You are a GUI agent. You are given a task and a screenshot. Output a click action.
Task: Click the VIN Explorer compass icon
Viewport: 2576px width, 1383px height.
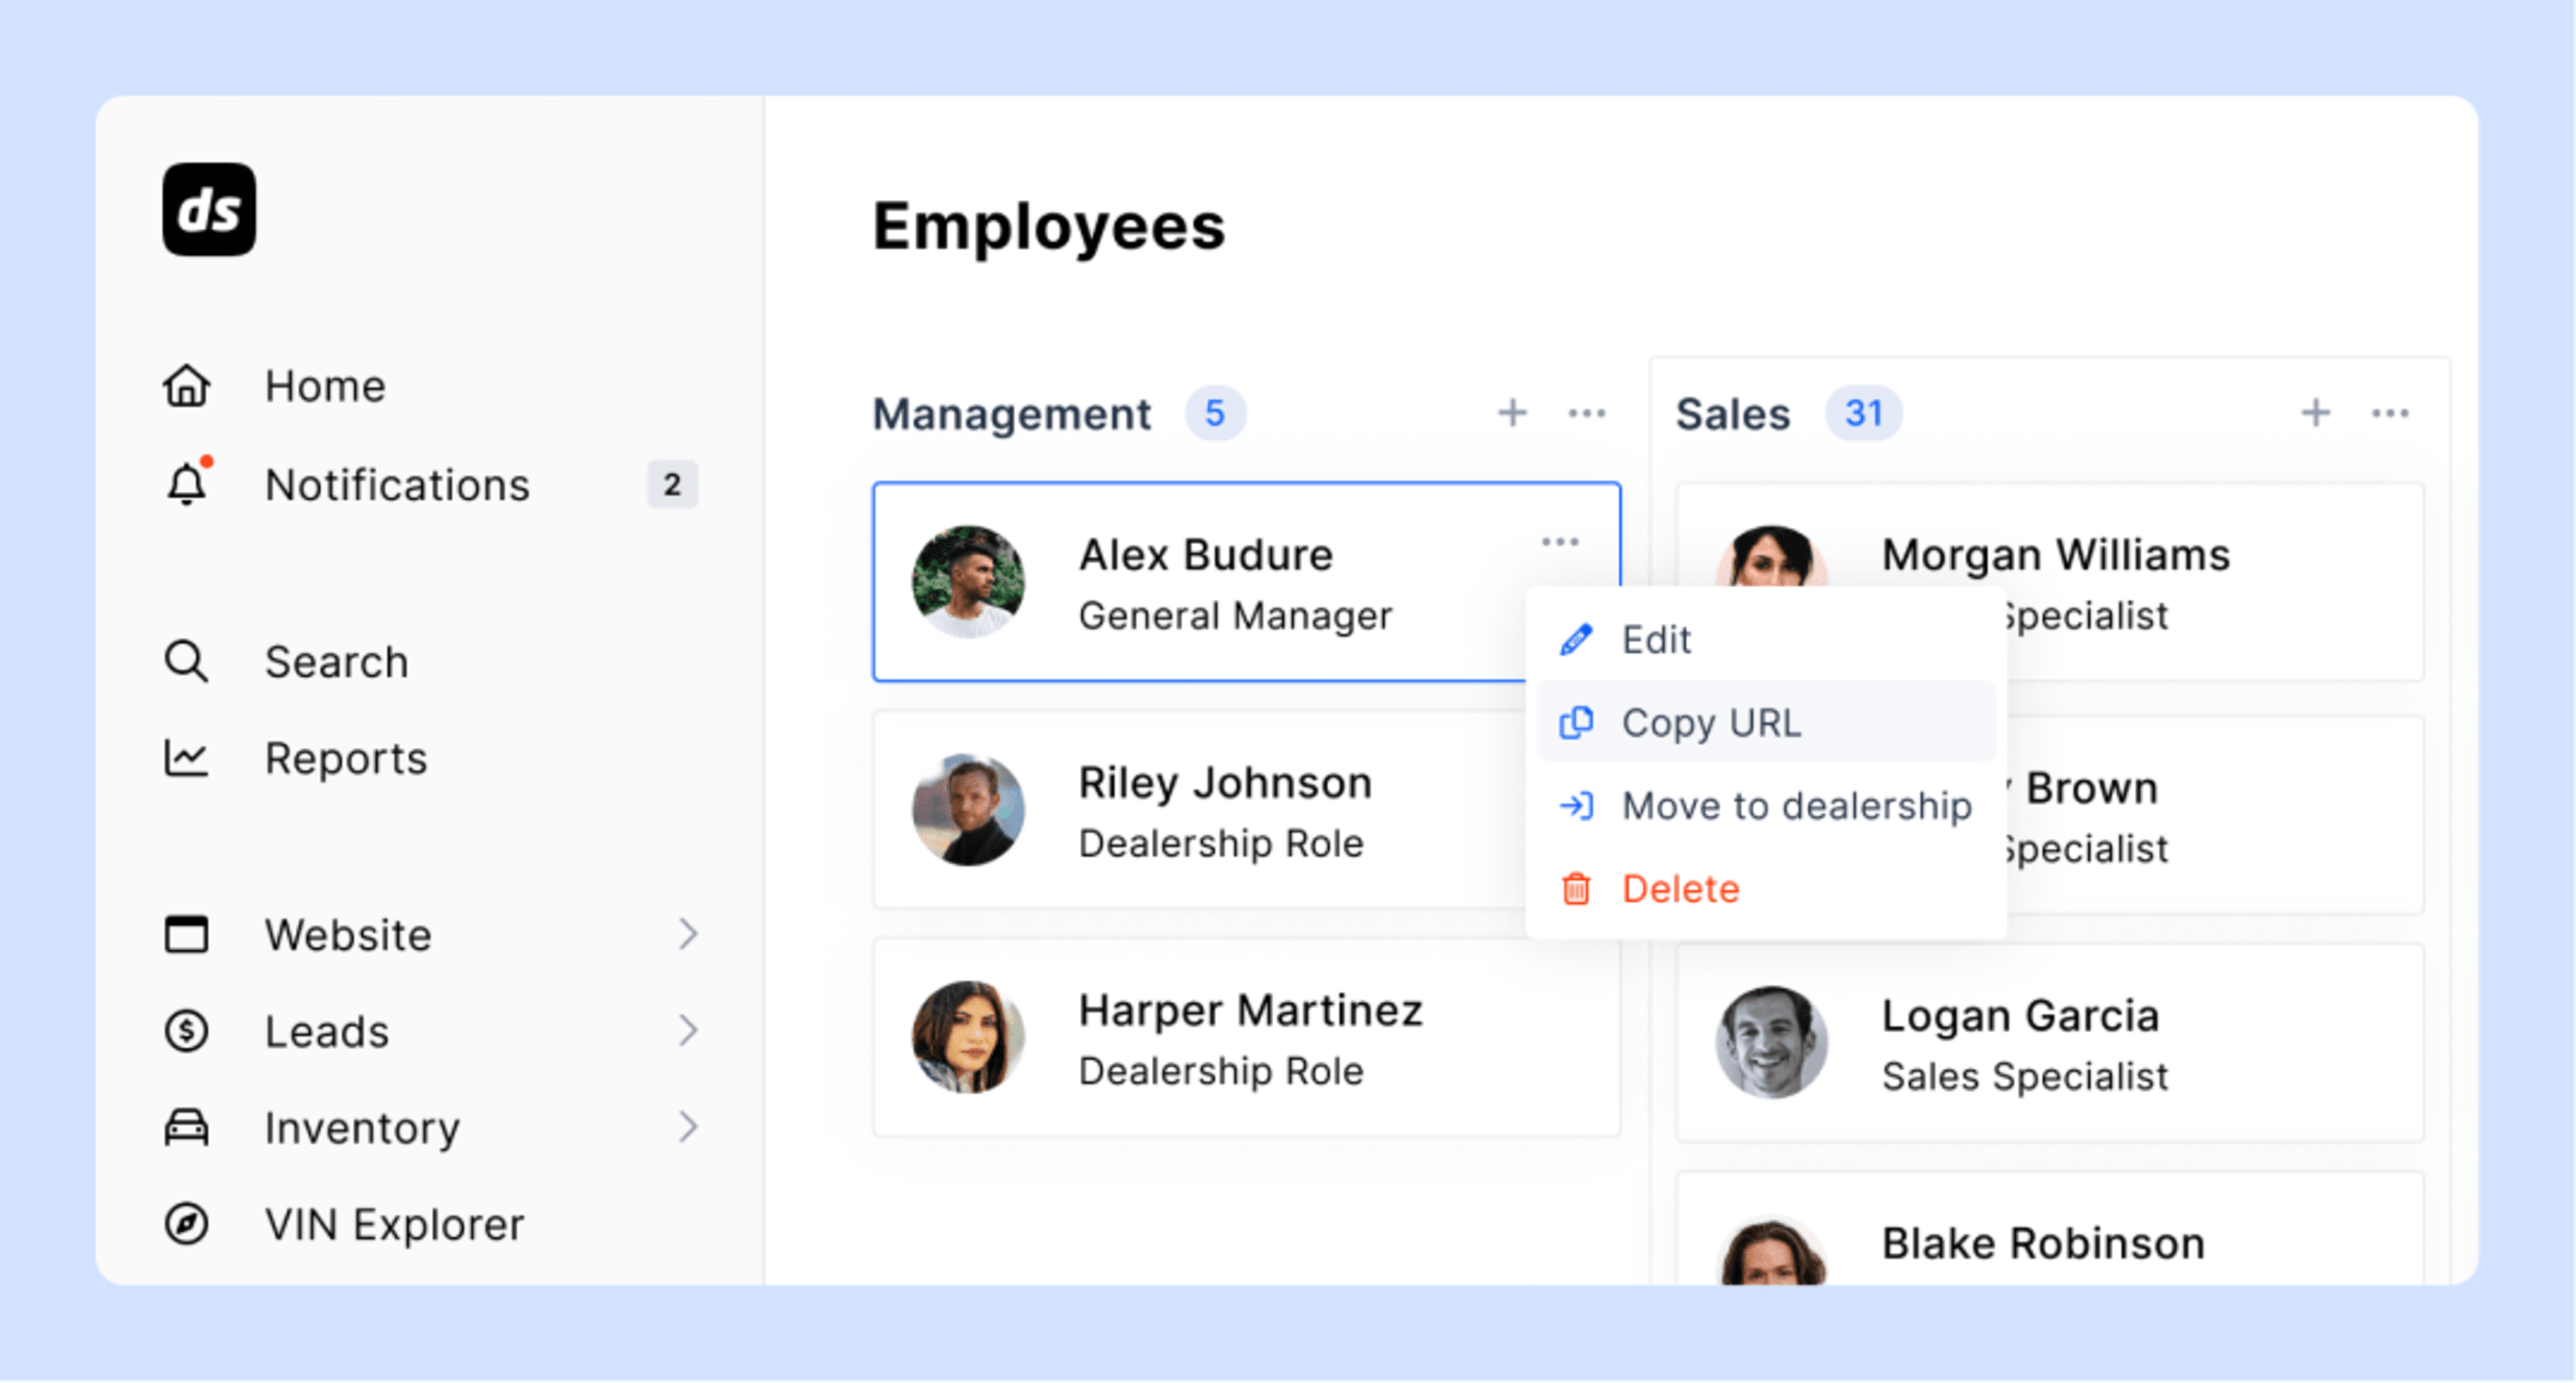(x=186, y=1223)
